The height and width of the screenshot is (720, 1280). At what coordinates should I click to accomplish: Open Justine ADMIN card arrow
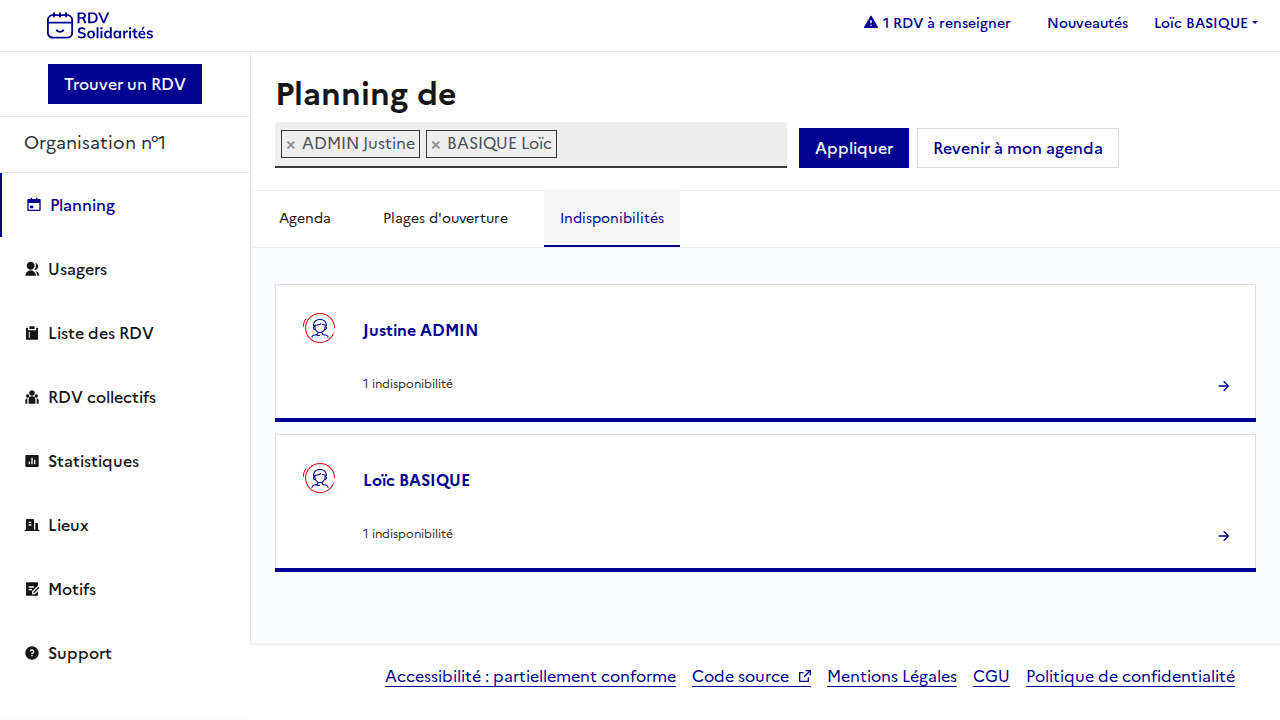tap(1223, 386)
